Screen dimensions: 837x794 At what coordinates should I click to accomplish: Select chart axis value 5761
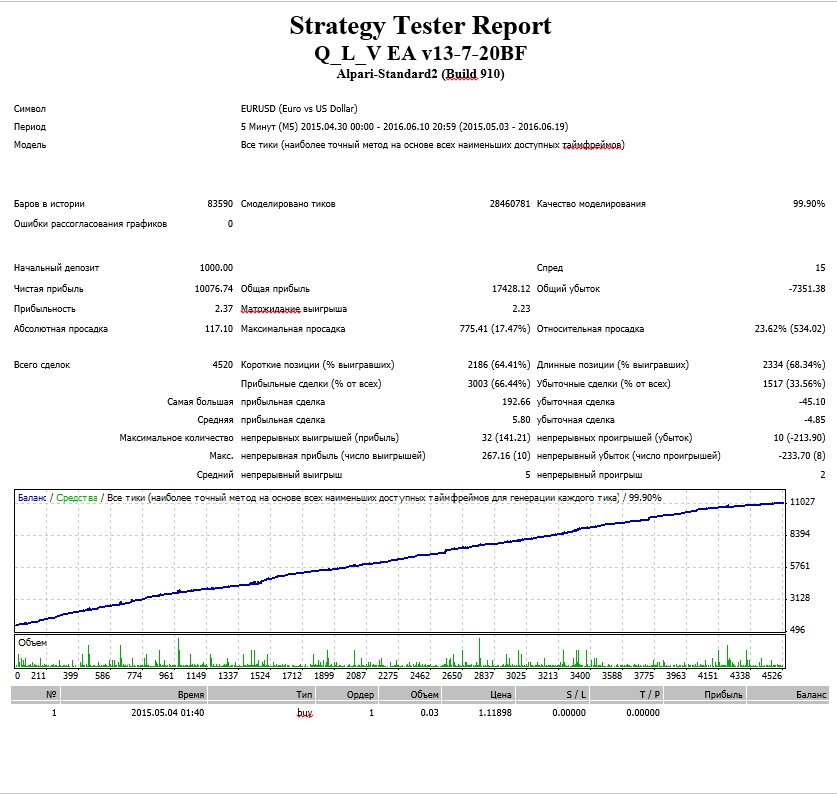800,565
